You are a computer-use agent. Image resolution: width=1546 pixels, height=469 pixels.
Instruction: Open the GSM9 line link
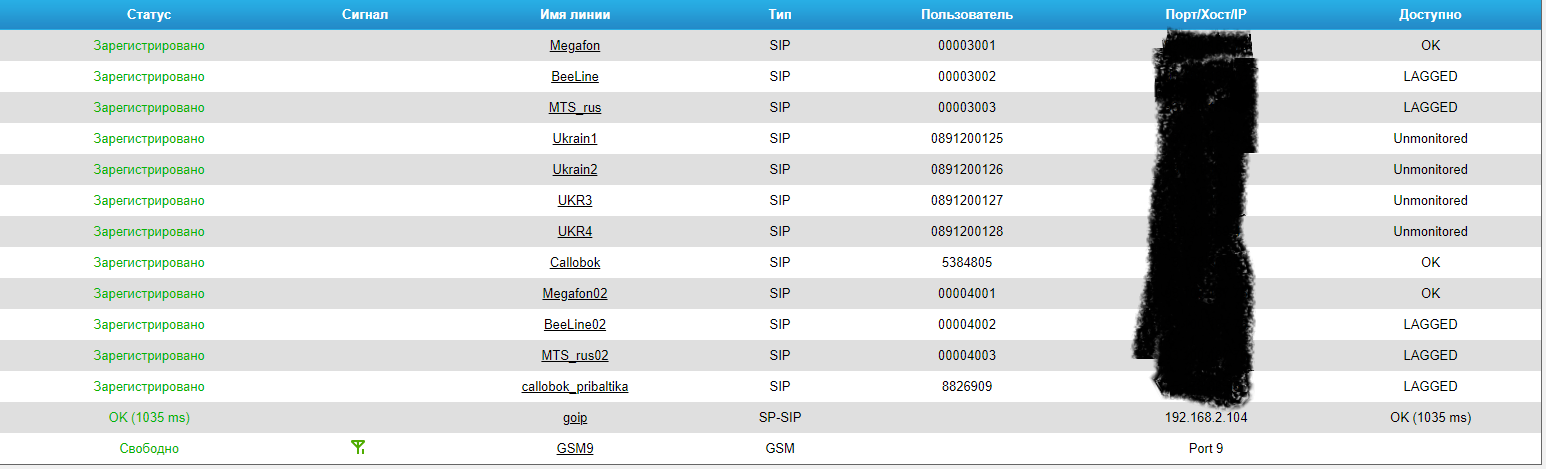pyautogui.click(x=575, y=448)
